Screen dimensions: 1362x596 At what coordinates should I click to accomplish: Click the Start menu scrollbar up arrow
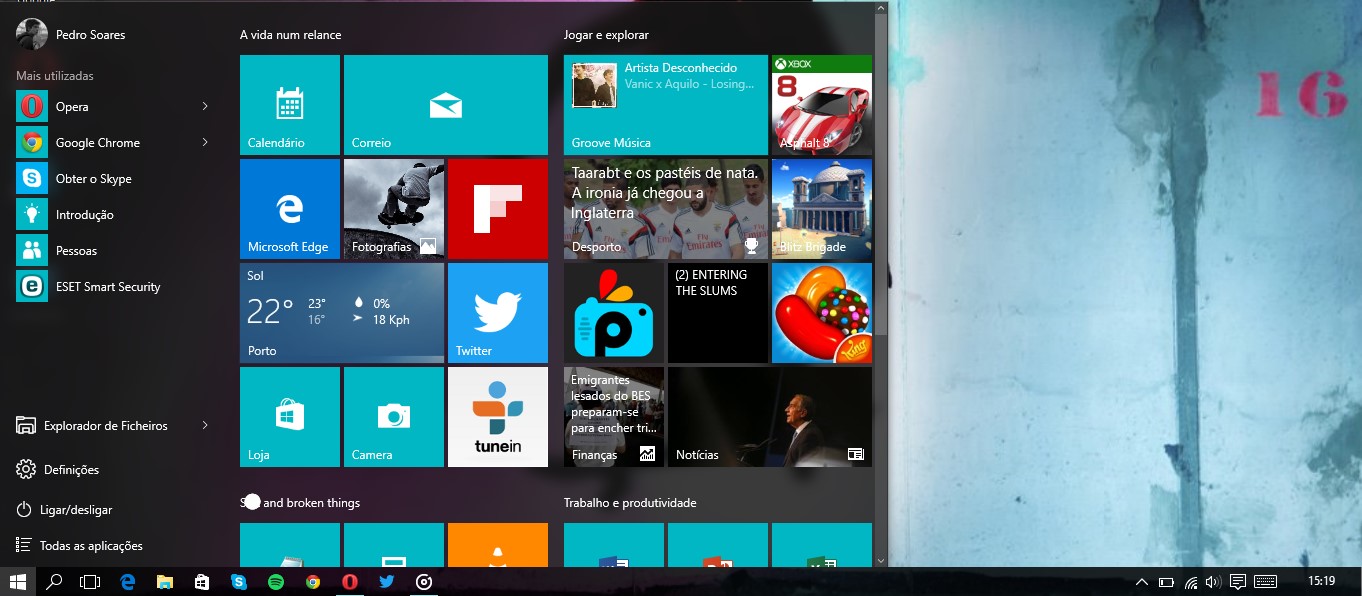tap(881, 8)
